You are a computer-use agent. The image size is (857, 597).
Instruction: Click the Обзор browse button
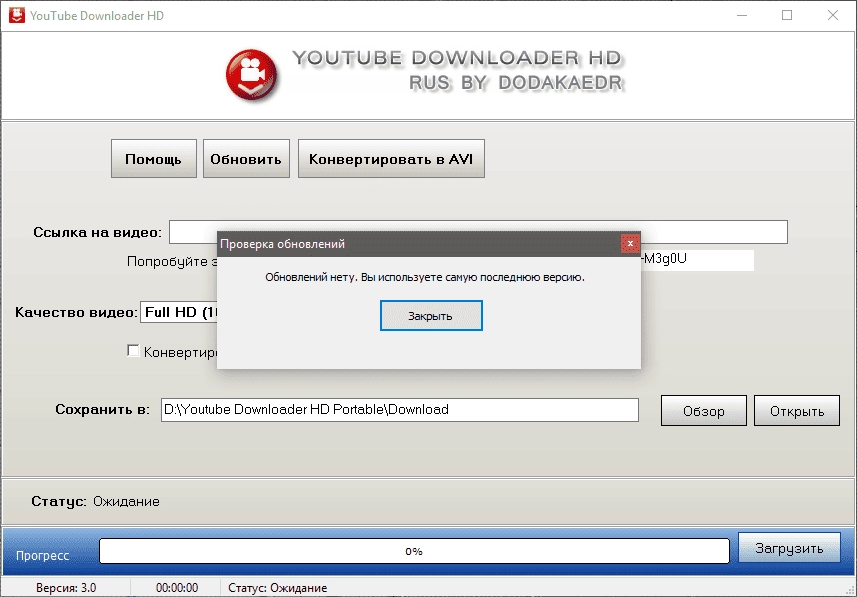click(703, 411)
